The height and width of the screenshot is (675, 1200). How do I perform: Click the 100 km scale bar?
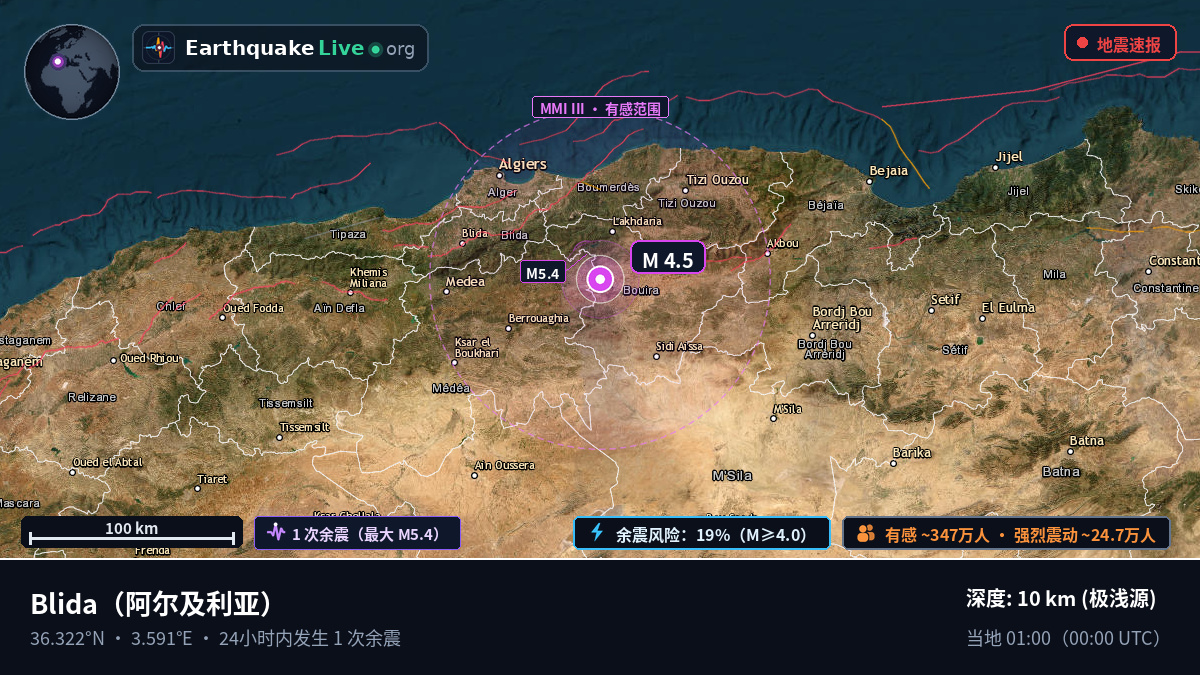coord(132,532)
